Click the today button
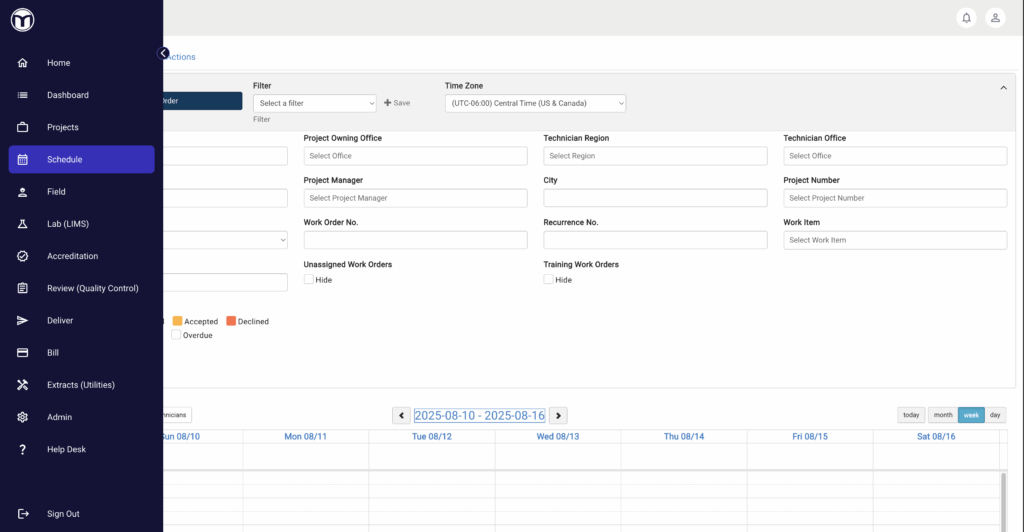The width and height of the screenshot is (1024, 532). [x=911, y=415]
